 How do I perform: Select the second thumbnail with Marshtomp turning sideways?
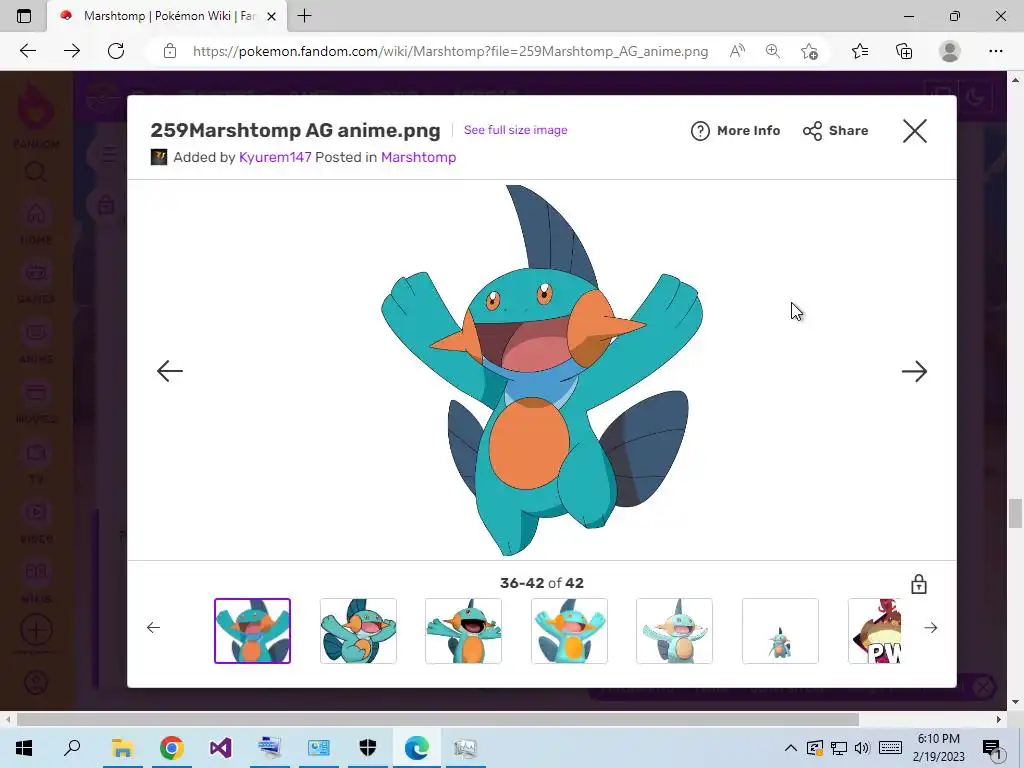tap(358, 631)
